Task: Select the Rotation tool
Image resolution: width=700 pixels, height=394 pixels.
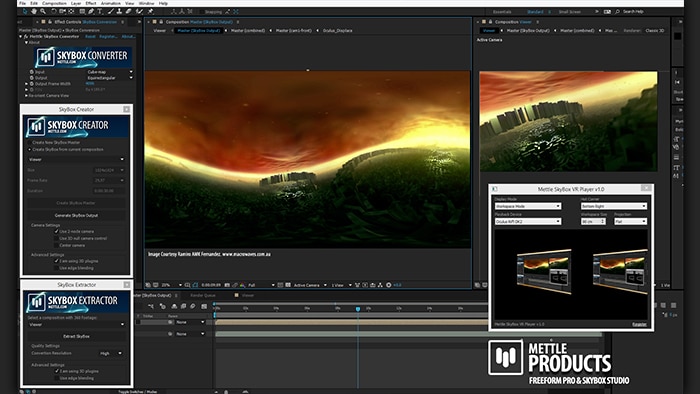Action: click(54, 12)
